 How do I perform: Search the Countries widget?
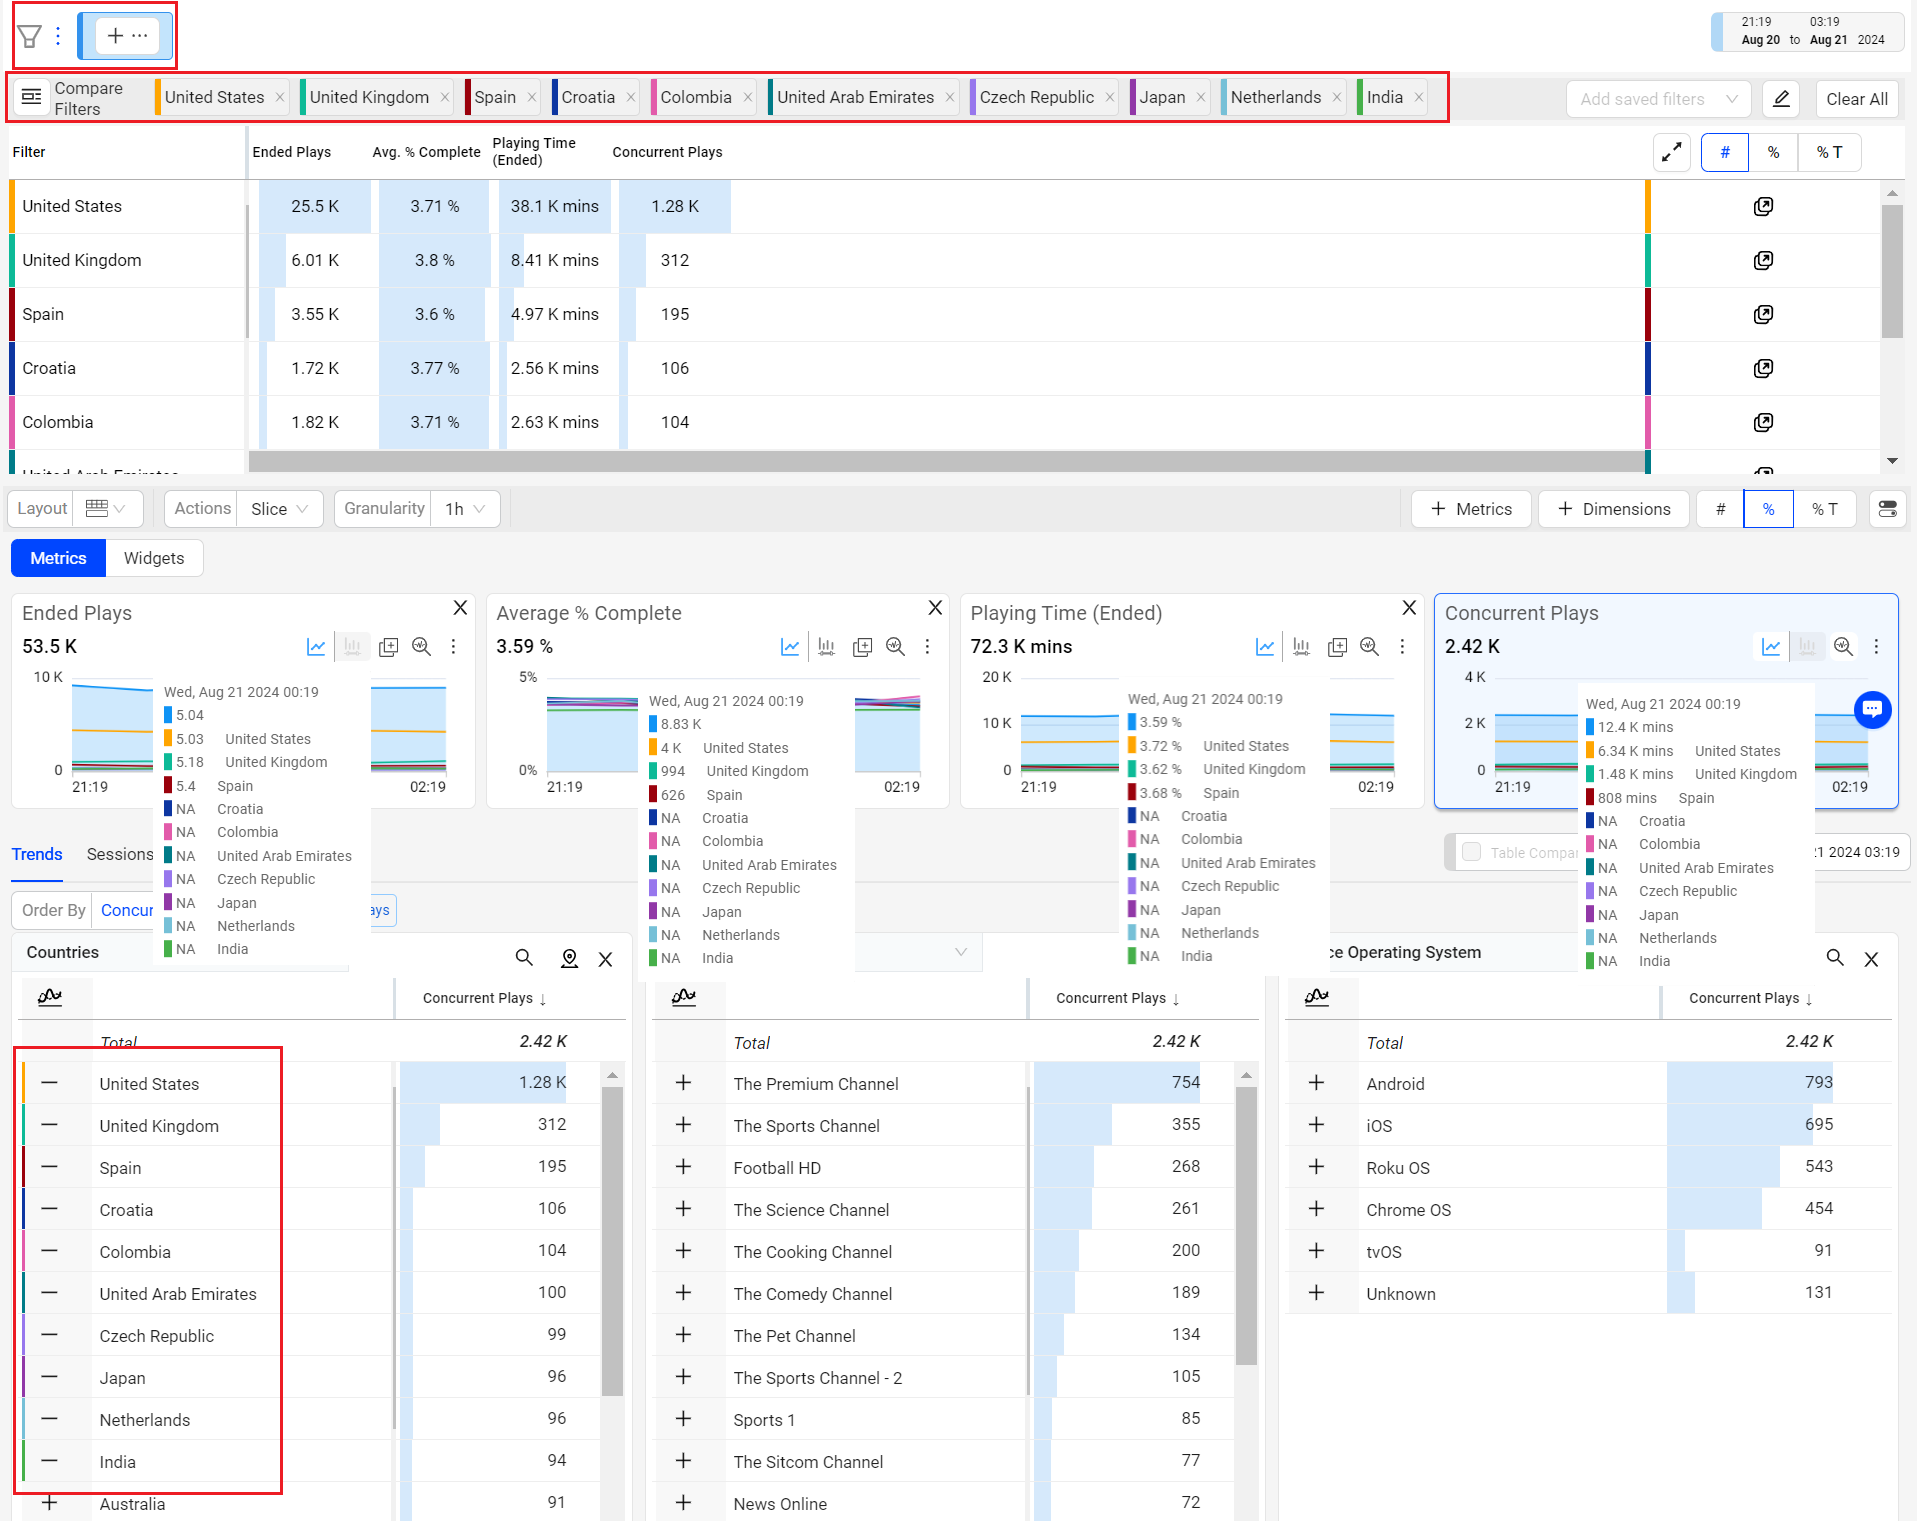524,958
